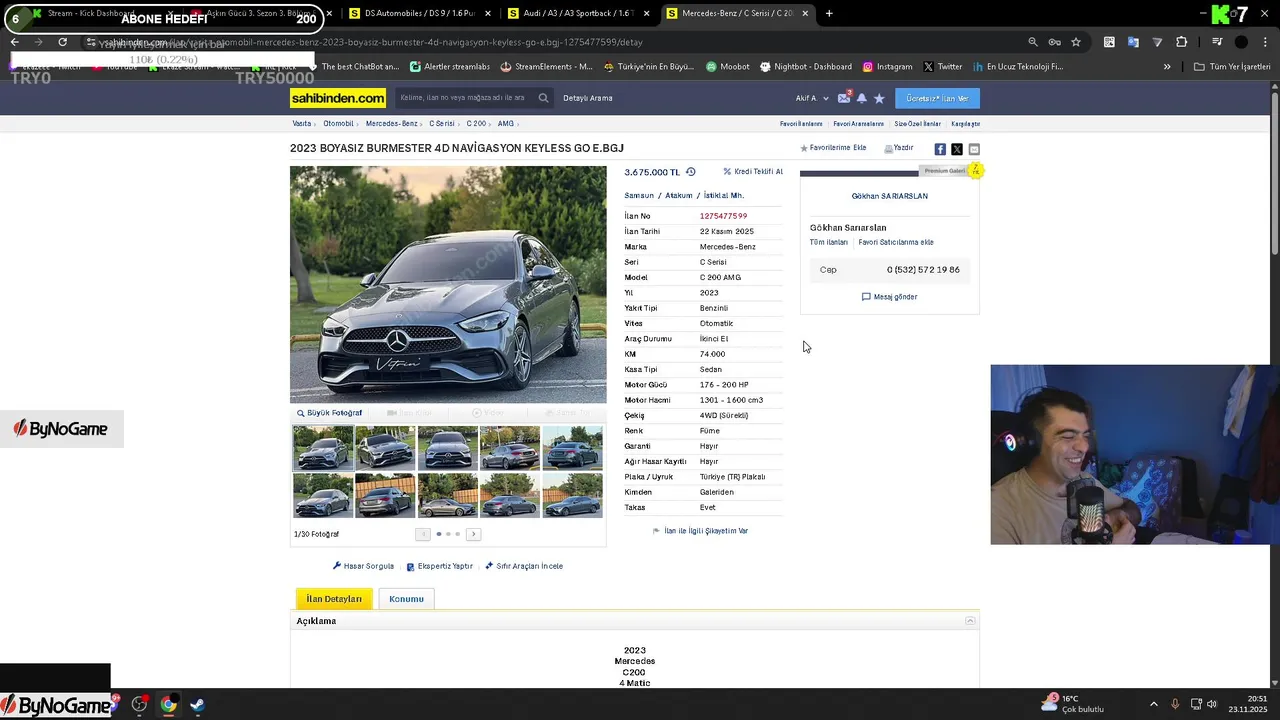1280x720 pixels.
Task: Open the browser zoom magnifier icon in address bar
Action: tap(1033, 42)
